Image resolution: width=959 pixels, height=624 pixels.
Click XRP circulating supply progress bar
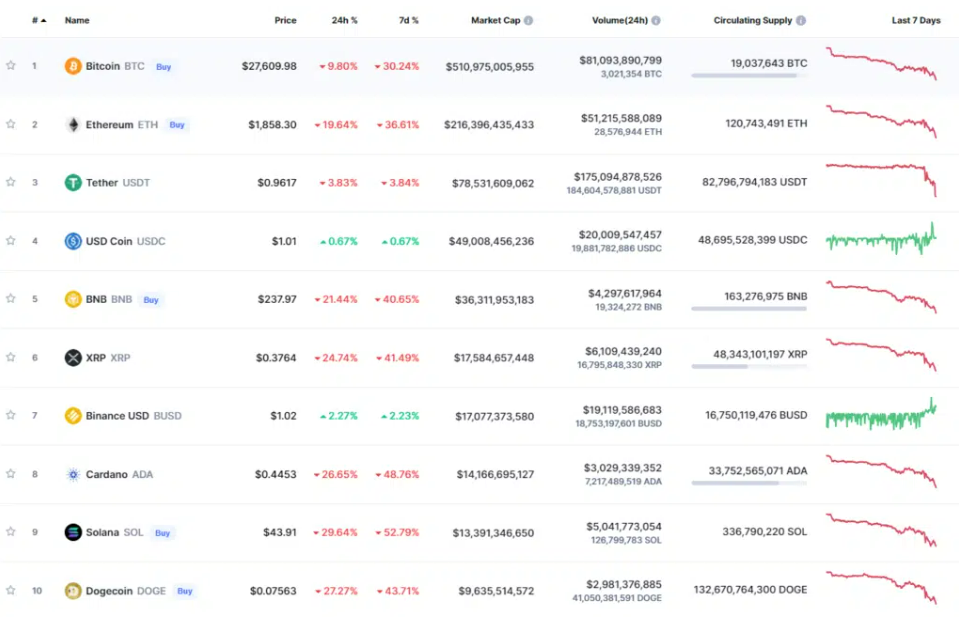click(x=749, y=366)
